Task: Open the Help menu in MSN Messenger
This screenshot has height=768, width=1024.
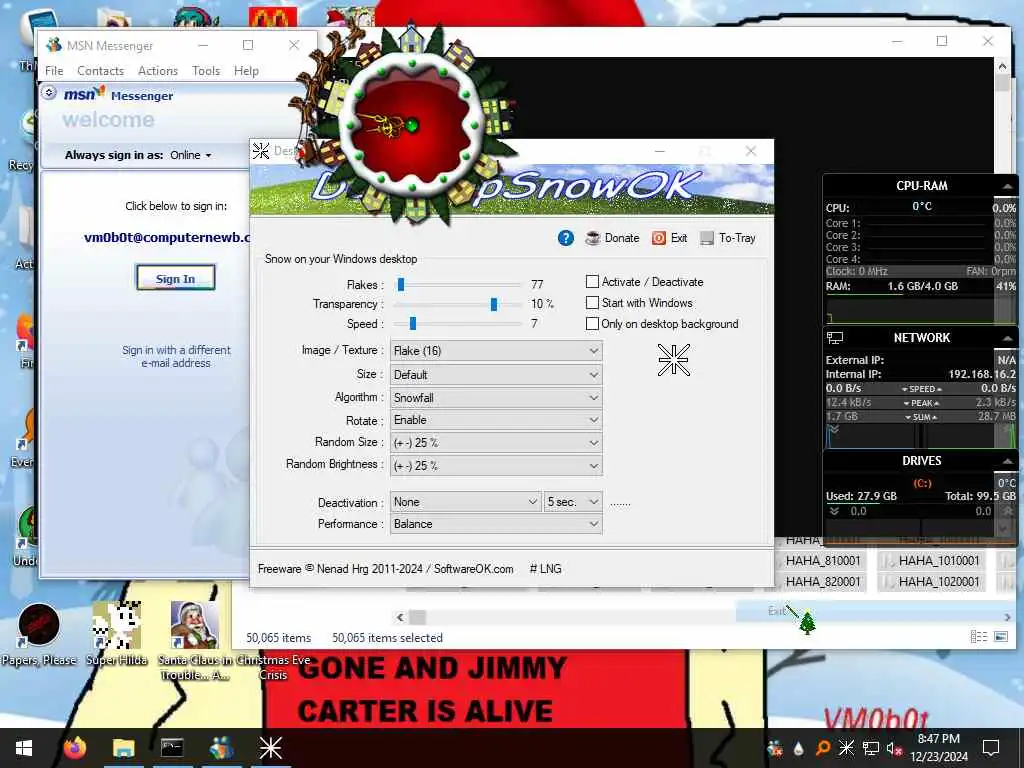Action: tap(246, 71)
